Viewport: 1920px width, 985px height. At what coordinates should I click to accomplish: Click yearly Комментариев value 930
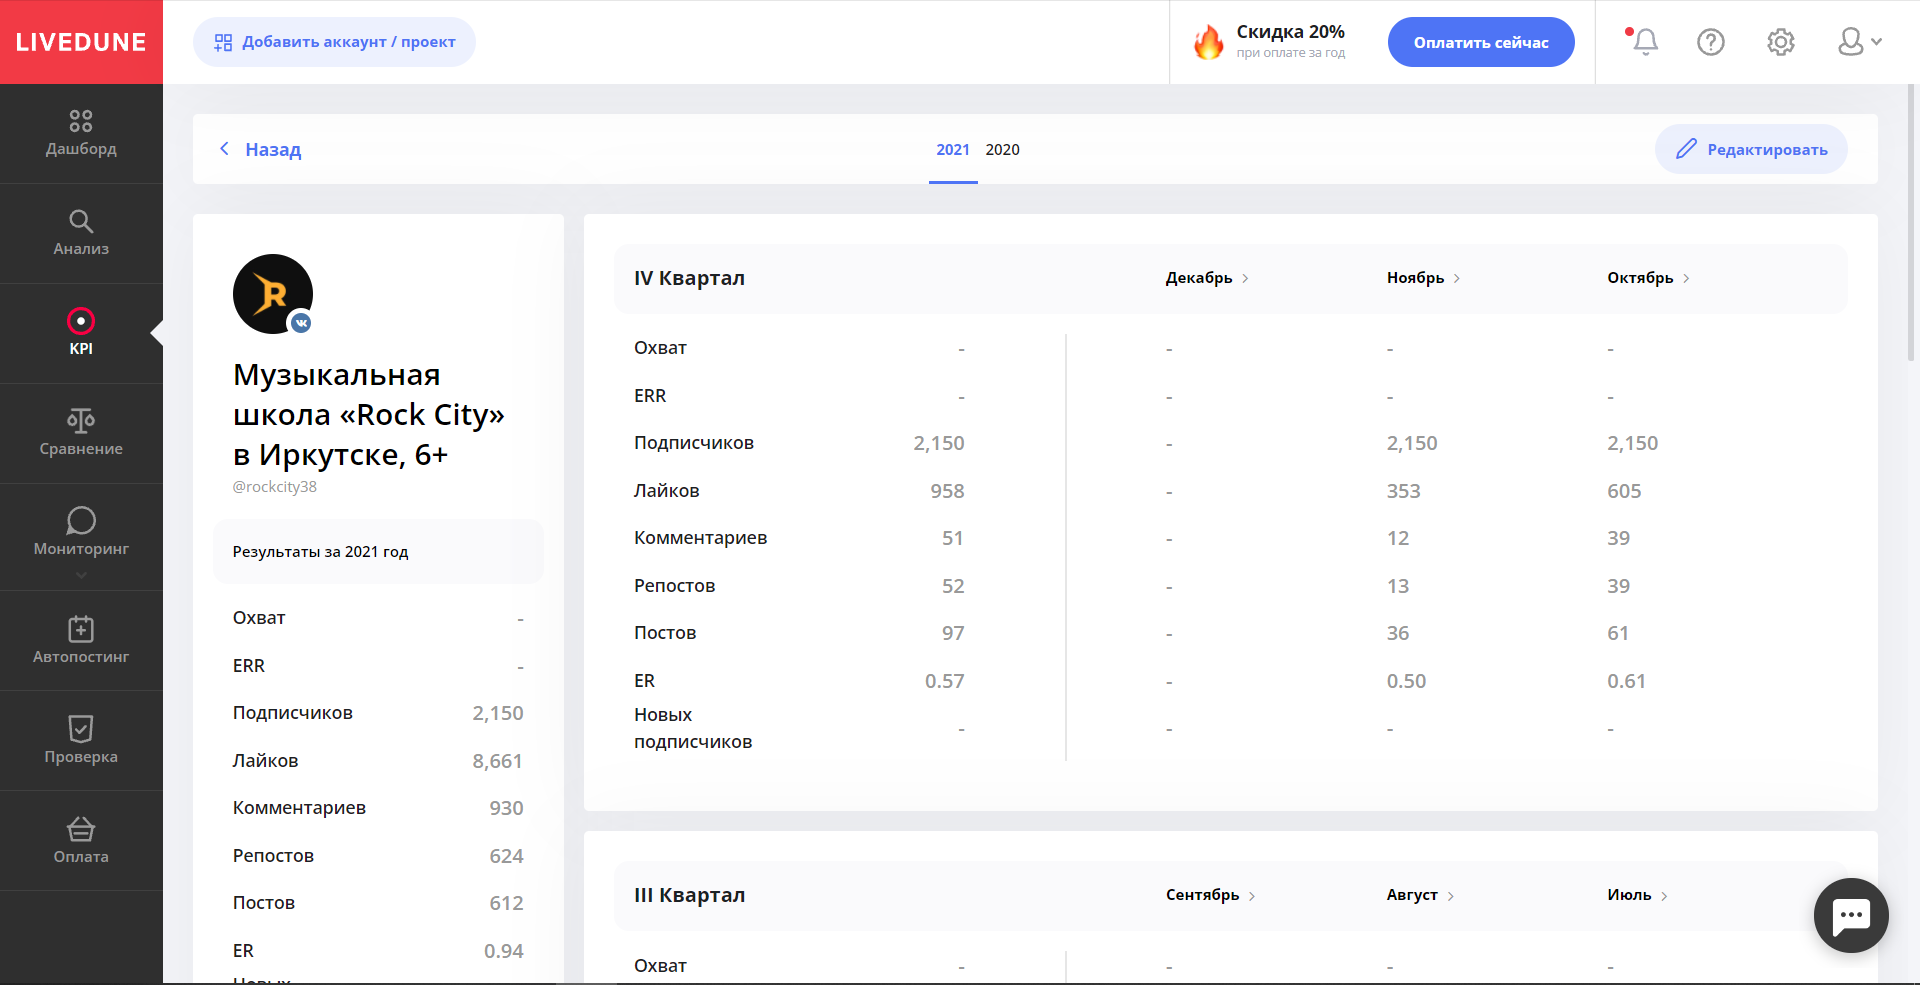506,808
